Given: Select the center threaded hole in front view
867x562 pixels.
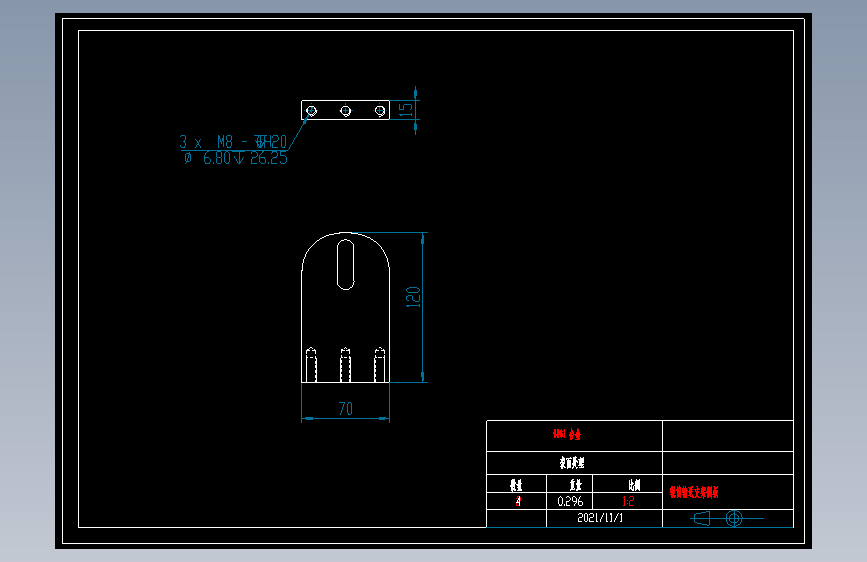Looking at the screenshot, I should click(x=346, y=365).
